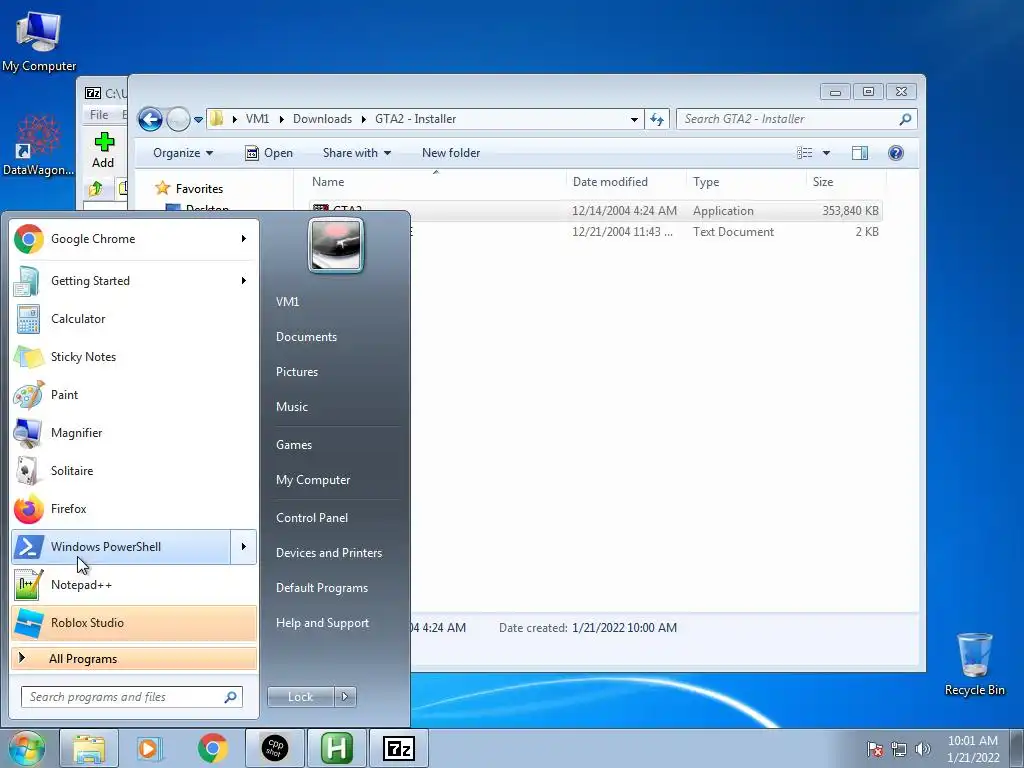
Task: Open the address bar history dropdown
Action: [x=634, y=120]
